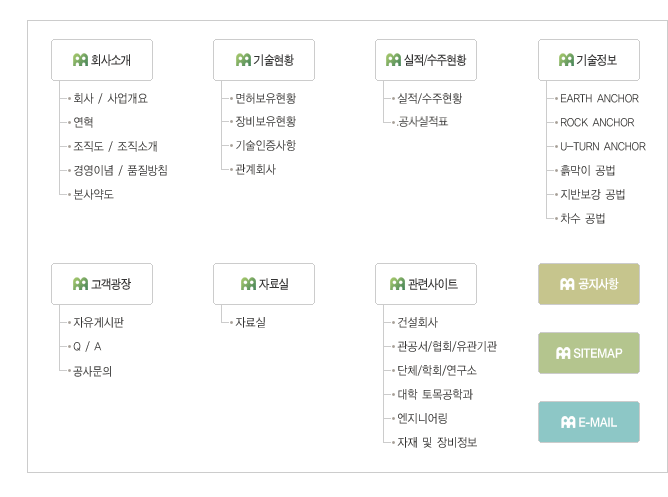Select the 관련사이트 heading box
Screen dimensions: 668x497
pyautogui.click(x=426, y=284)
